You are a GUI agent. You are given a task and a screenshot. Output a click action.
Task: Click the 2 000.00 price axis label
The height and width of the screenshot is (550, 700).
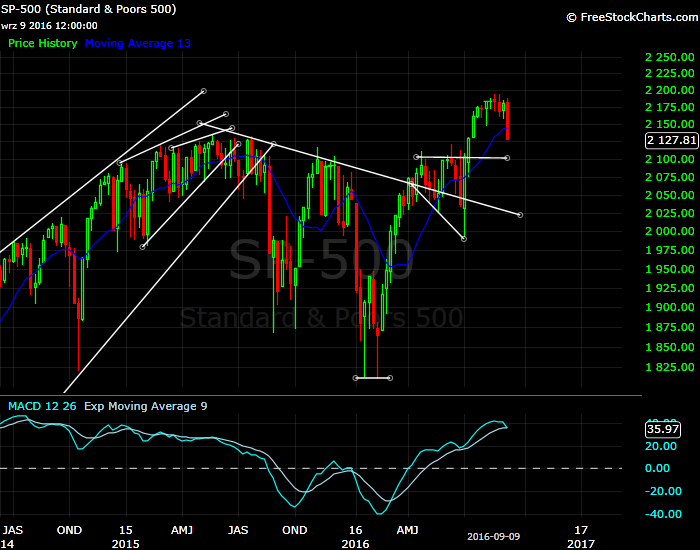670,231
